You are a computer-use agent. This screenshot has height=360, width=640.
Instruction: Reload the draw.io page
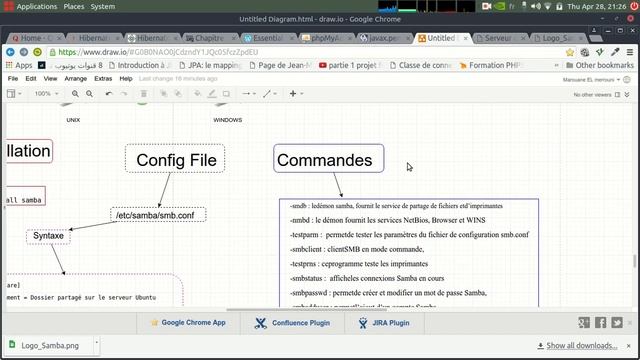[37, 52]
